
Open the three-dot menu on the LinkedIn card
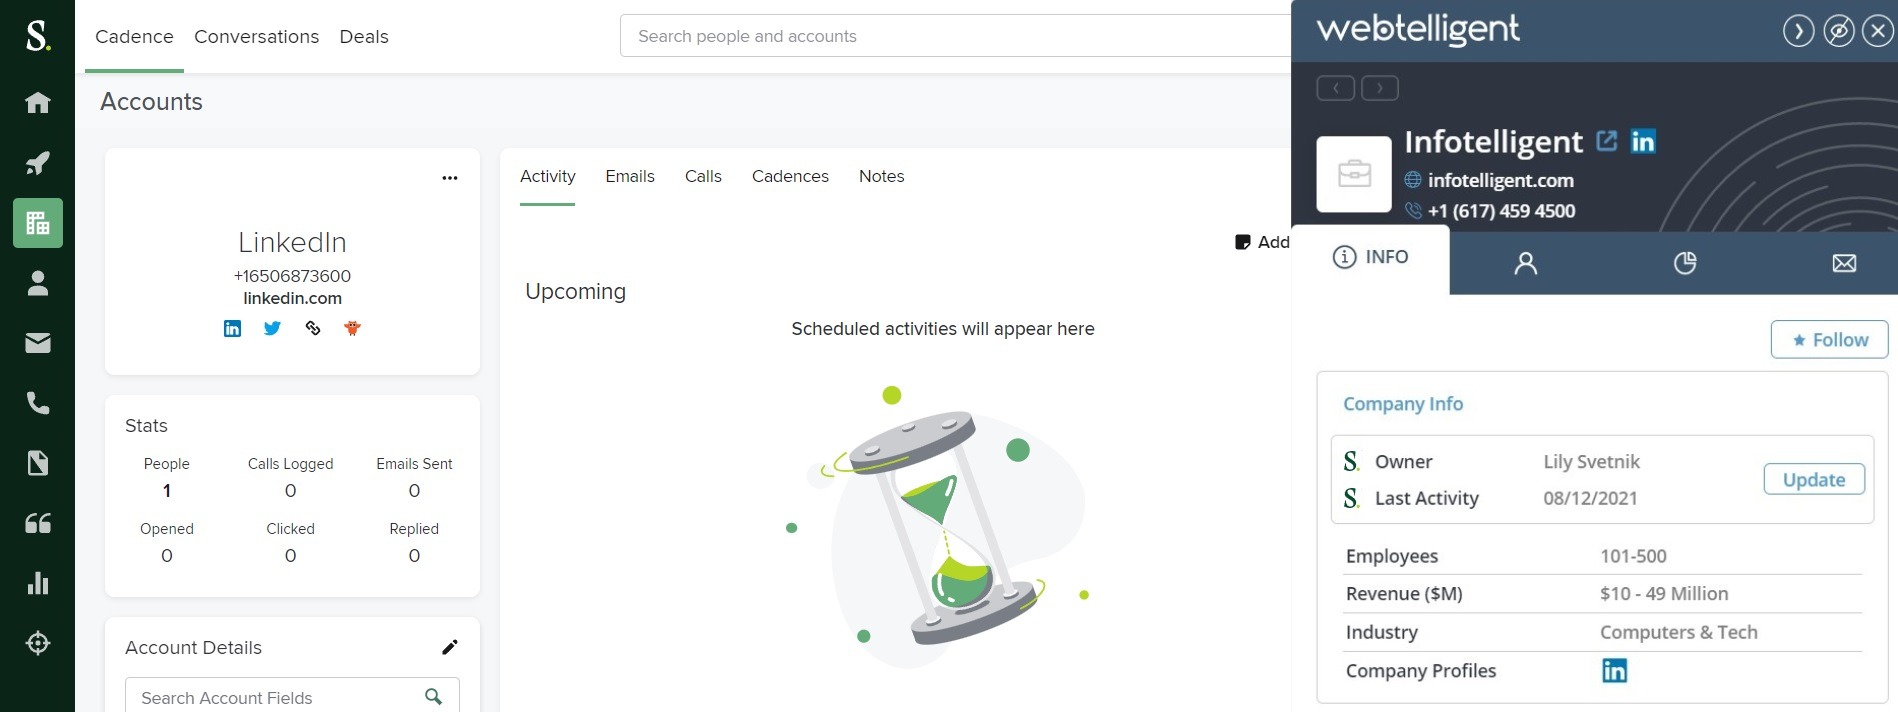click(x=450, y=178)
